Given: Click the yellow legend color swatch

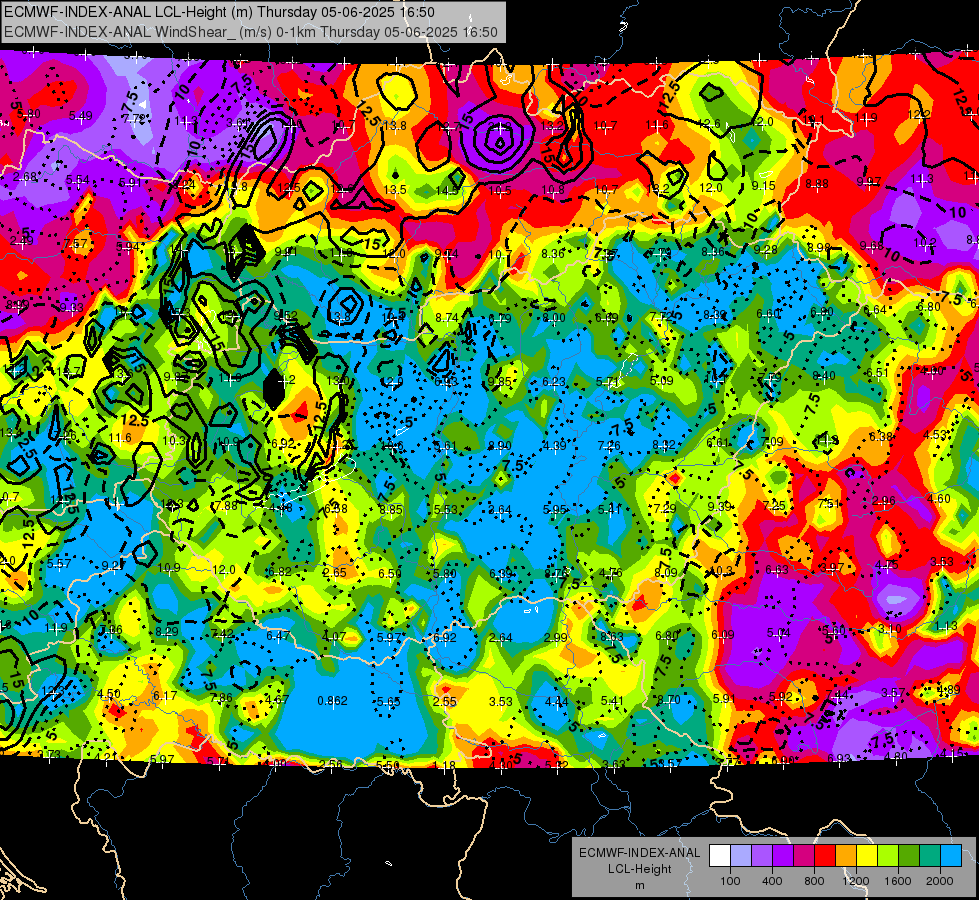Looking at the screenshot, I should 867,855.
